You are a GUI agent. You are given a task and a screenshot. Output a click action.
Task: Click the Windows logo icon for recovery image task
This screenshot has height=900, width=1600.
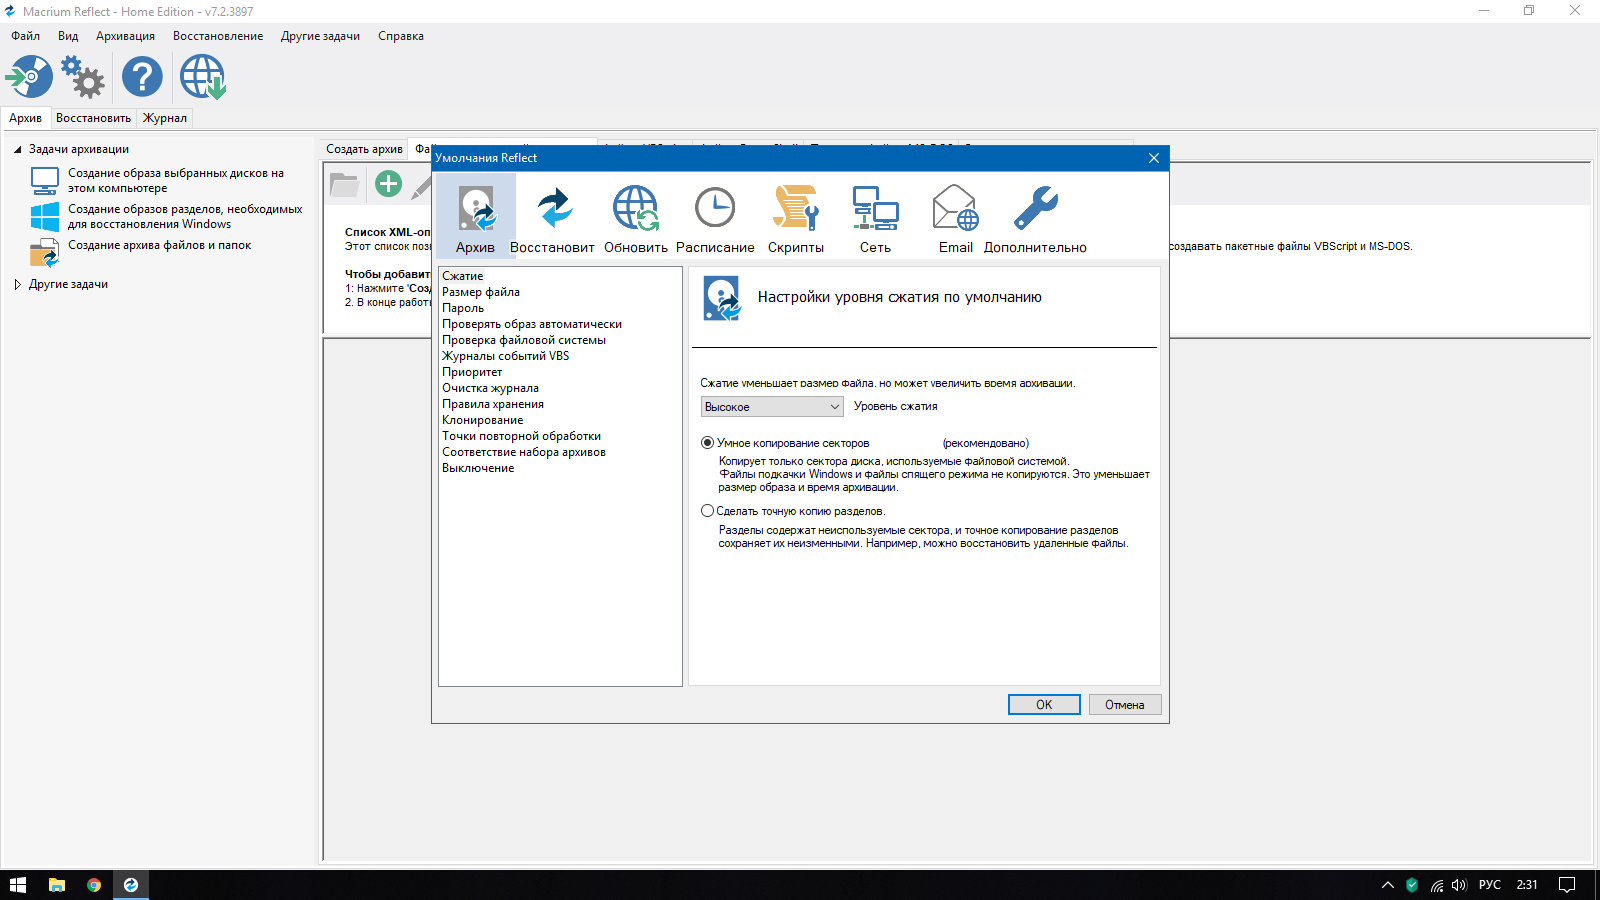tap(45, 217)
